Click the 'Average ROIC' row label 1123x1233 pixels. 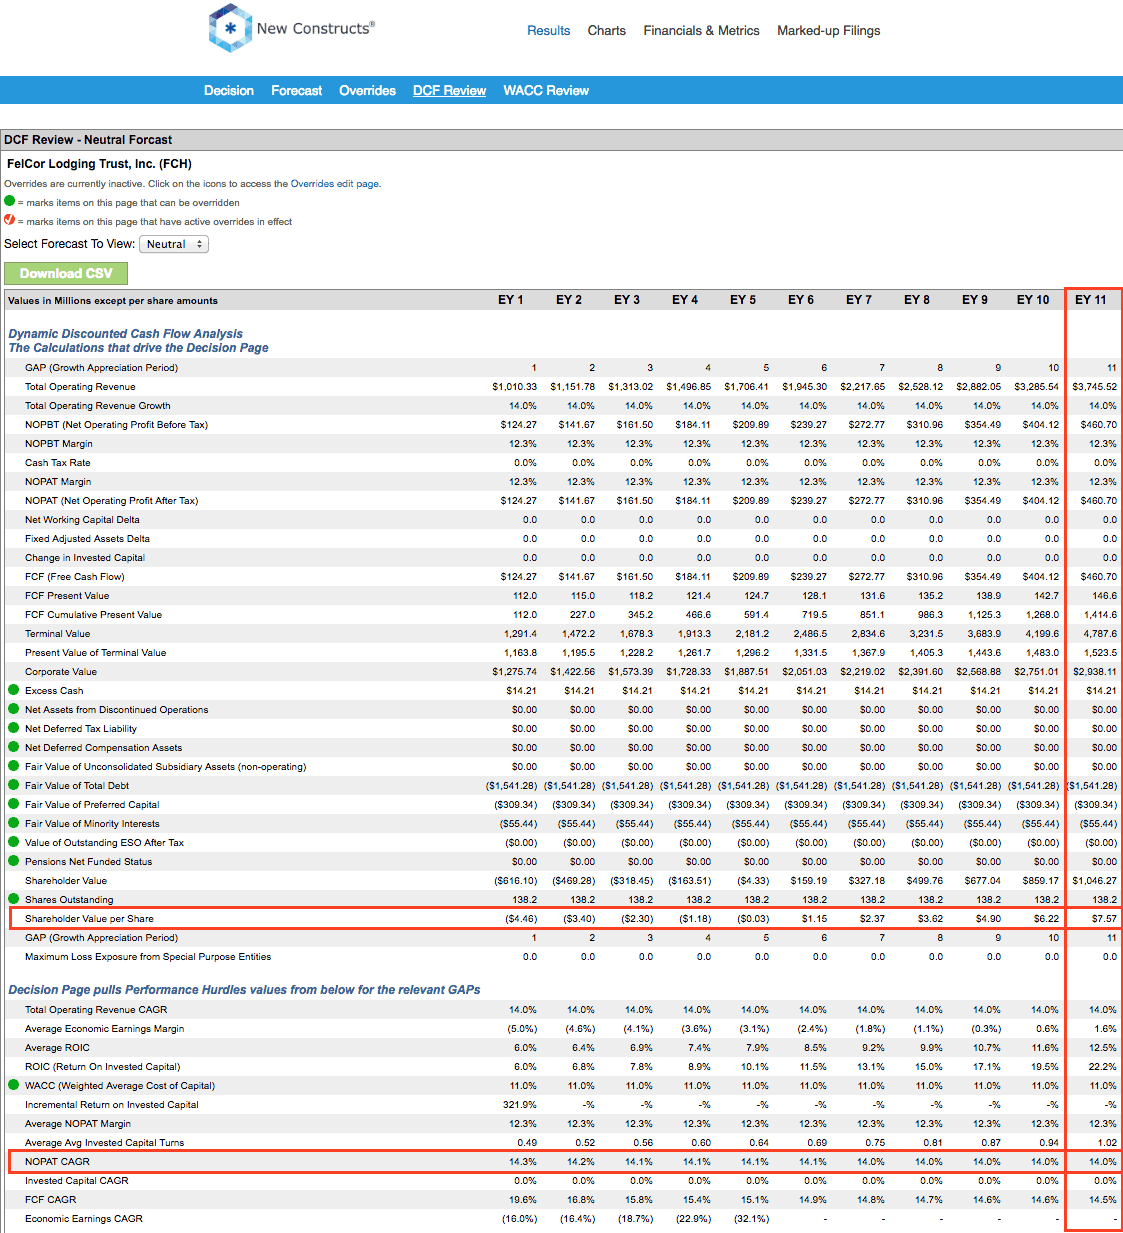[x=57, y=1048]
